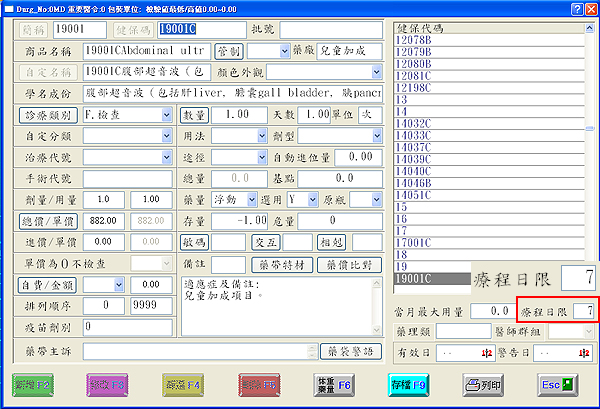Viewport: 600px width, 409px height.
Task: Select 17001C in the 健保代碼 list
Action: (x=413, y=242)
